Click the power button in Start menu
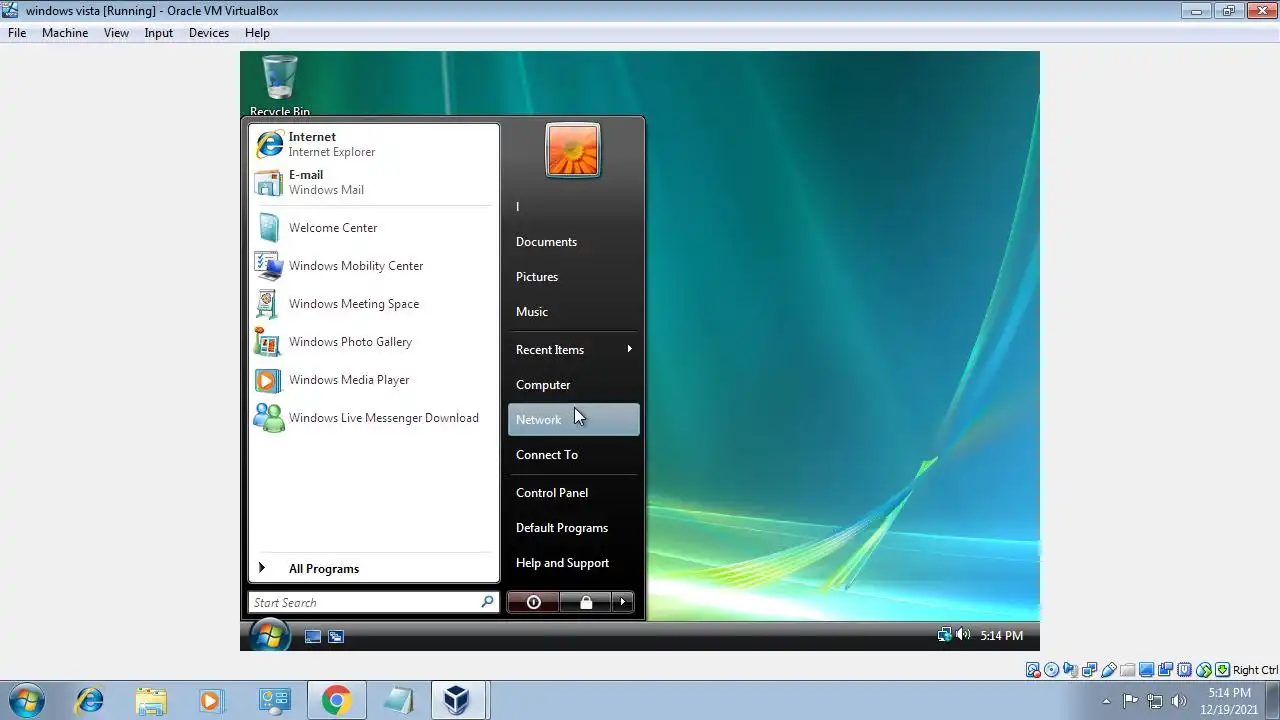 (533, 602)
